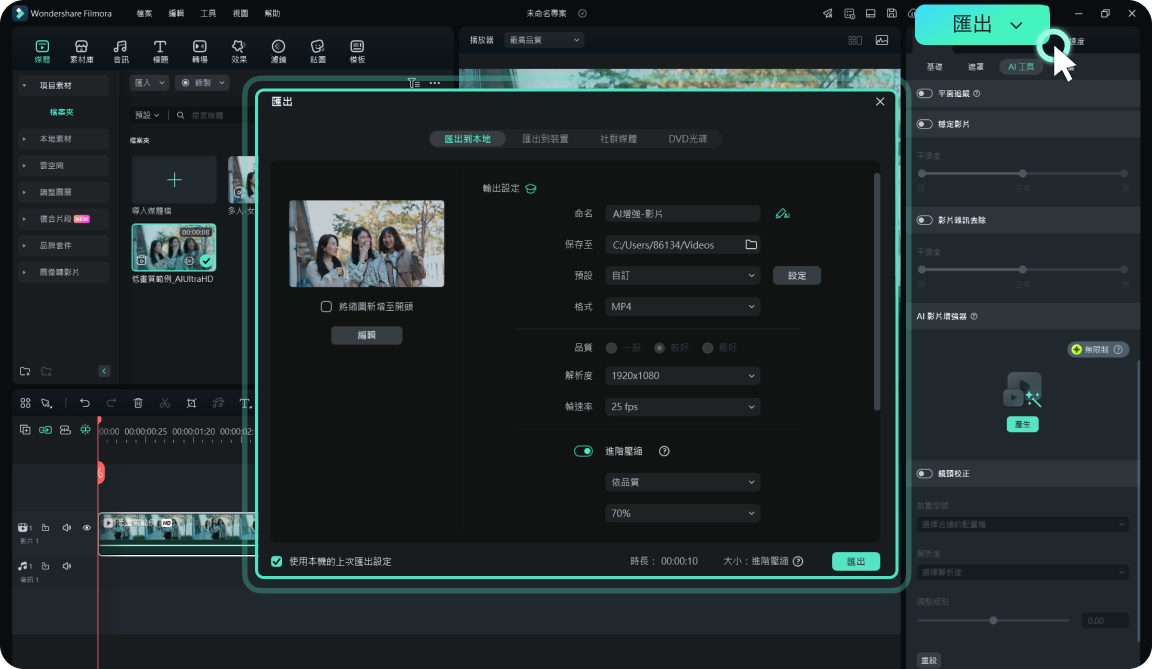Hide the 影片 1 track with eye icon
The width and height of the screenshot is (1152, 669).
87,527
